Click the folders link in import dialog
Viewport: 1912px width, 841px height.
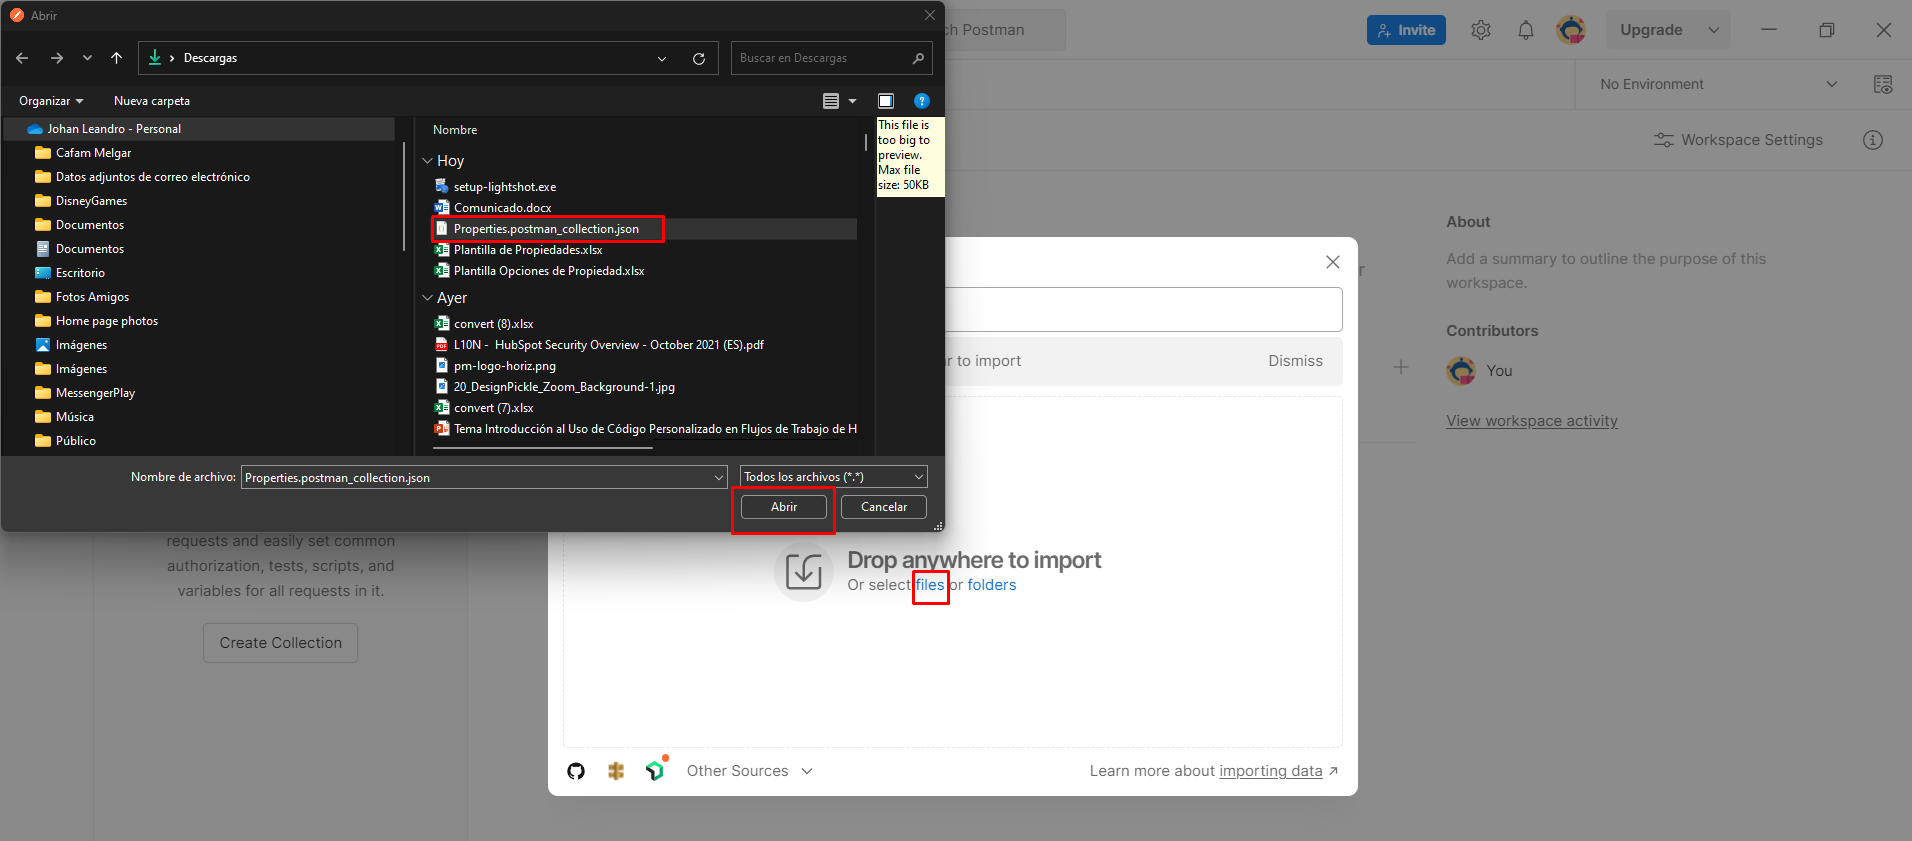click(x=991, y=585)
